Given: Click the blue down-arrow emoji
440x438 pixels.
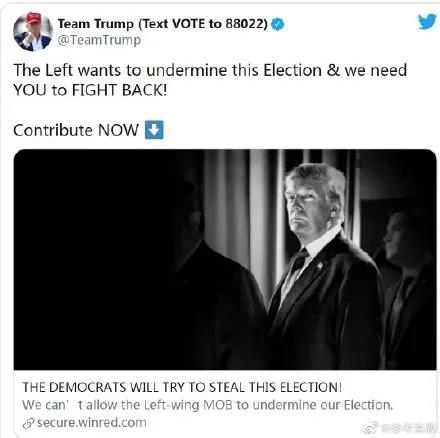Looking at the screenshot, I should coord(154,130).
